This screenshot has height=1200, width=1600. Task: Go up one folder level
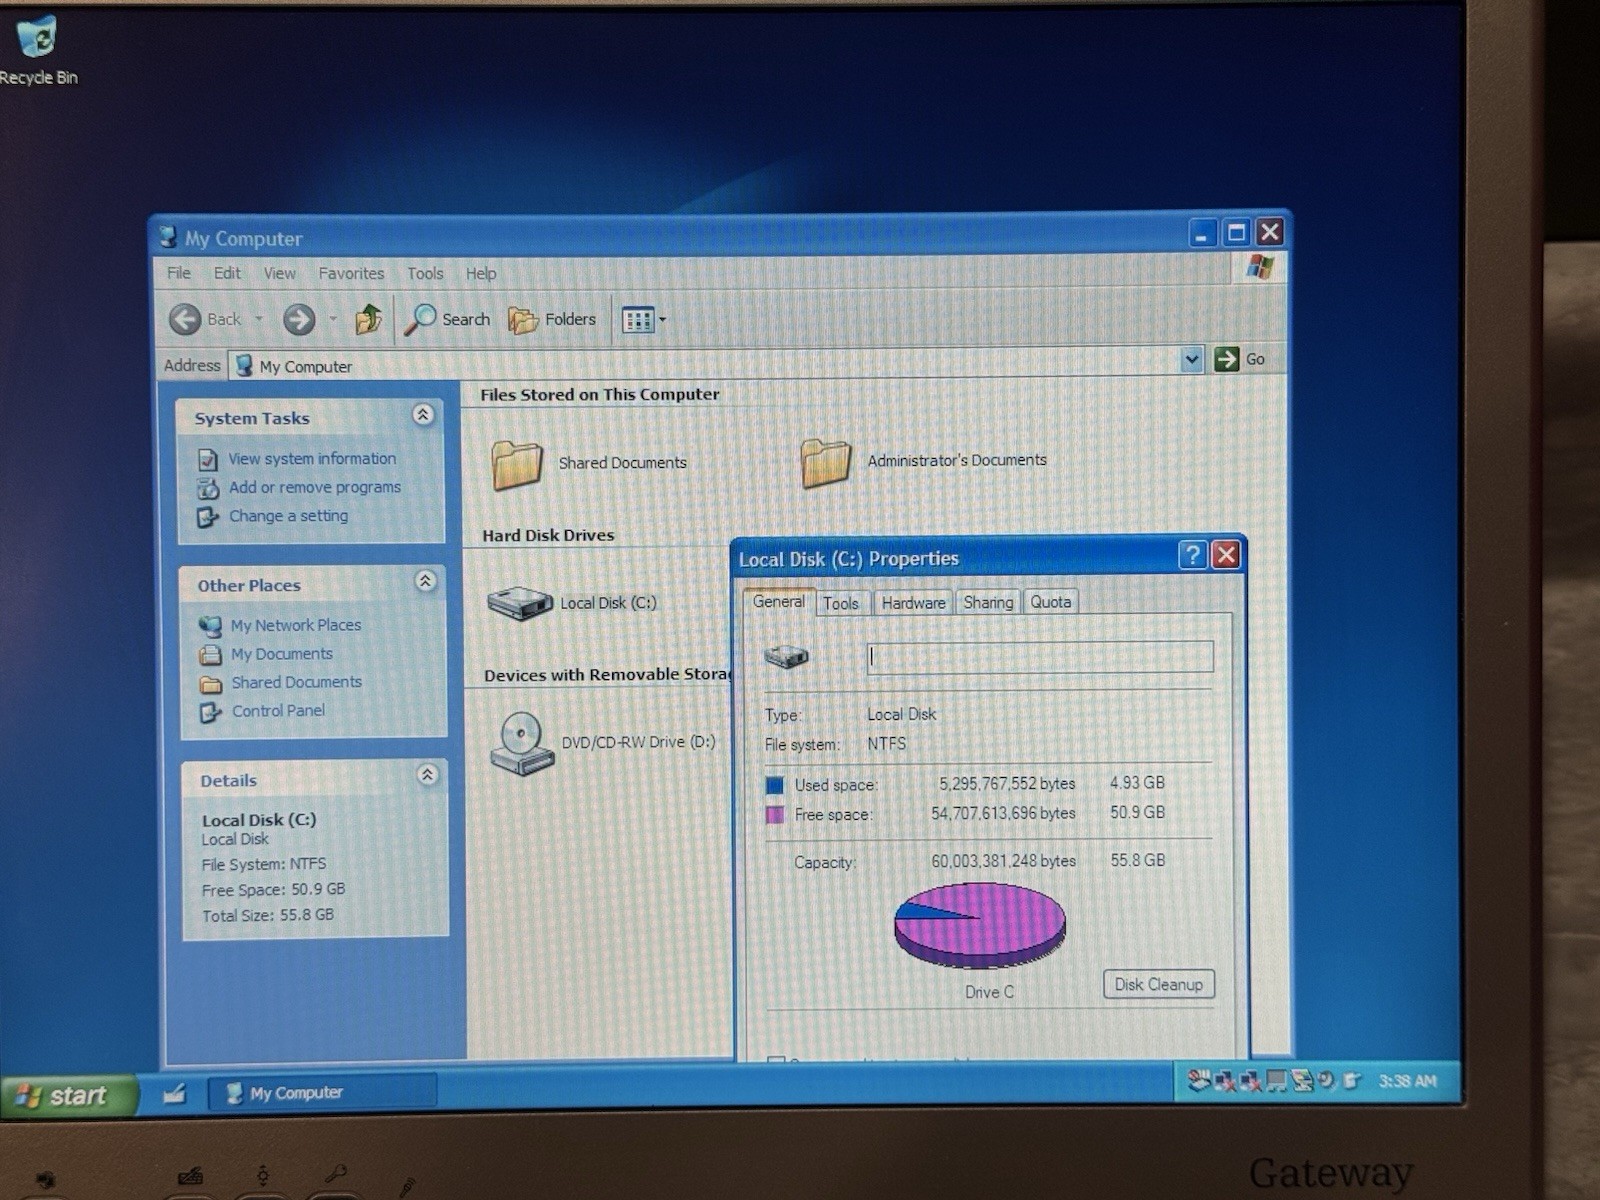(x=368, y=319)
